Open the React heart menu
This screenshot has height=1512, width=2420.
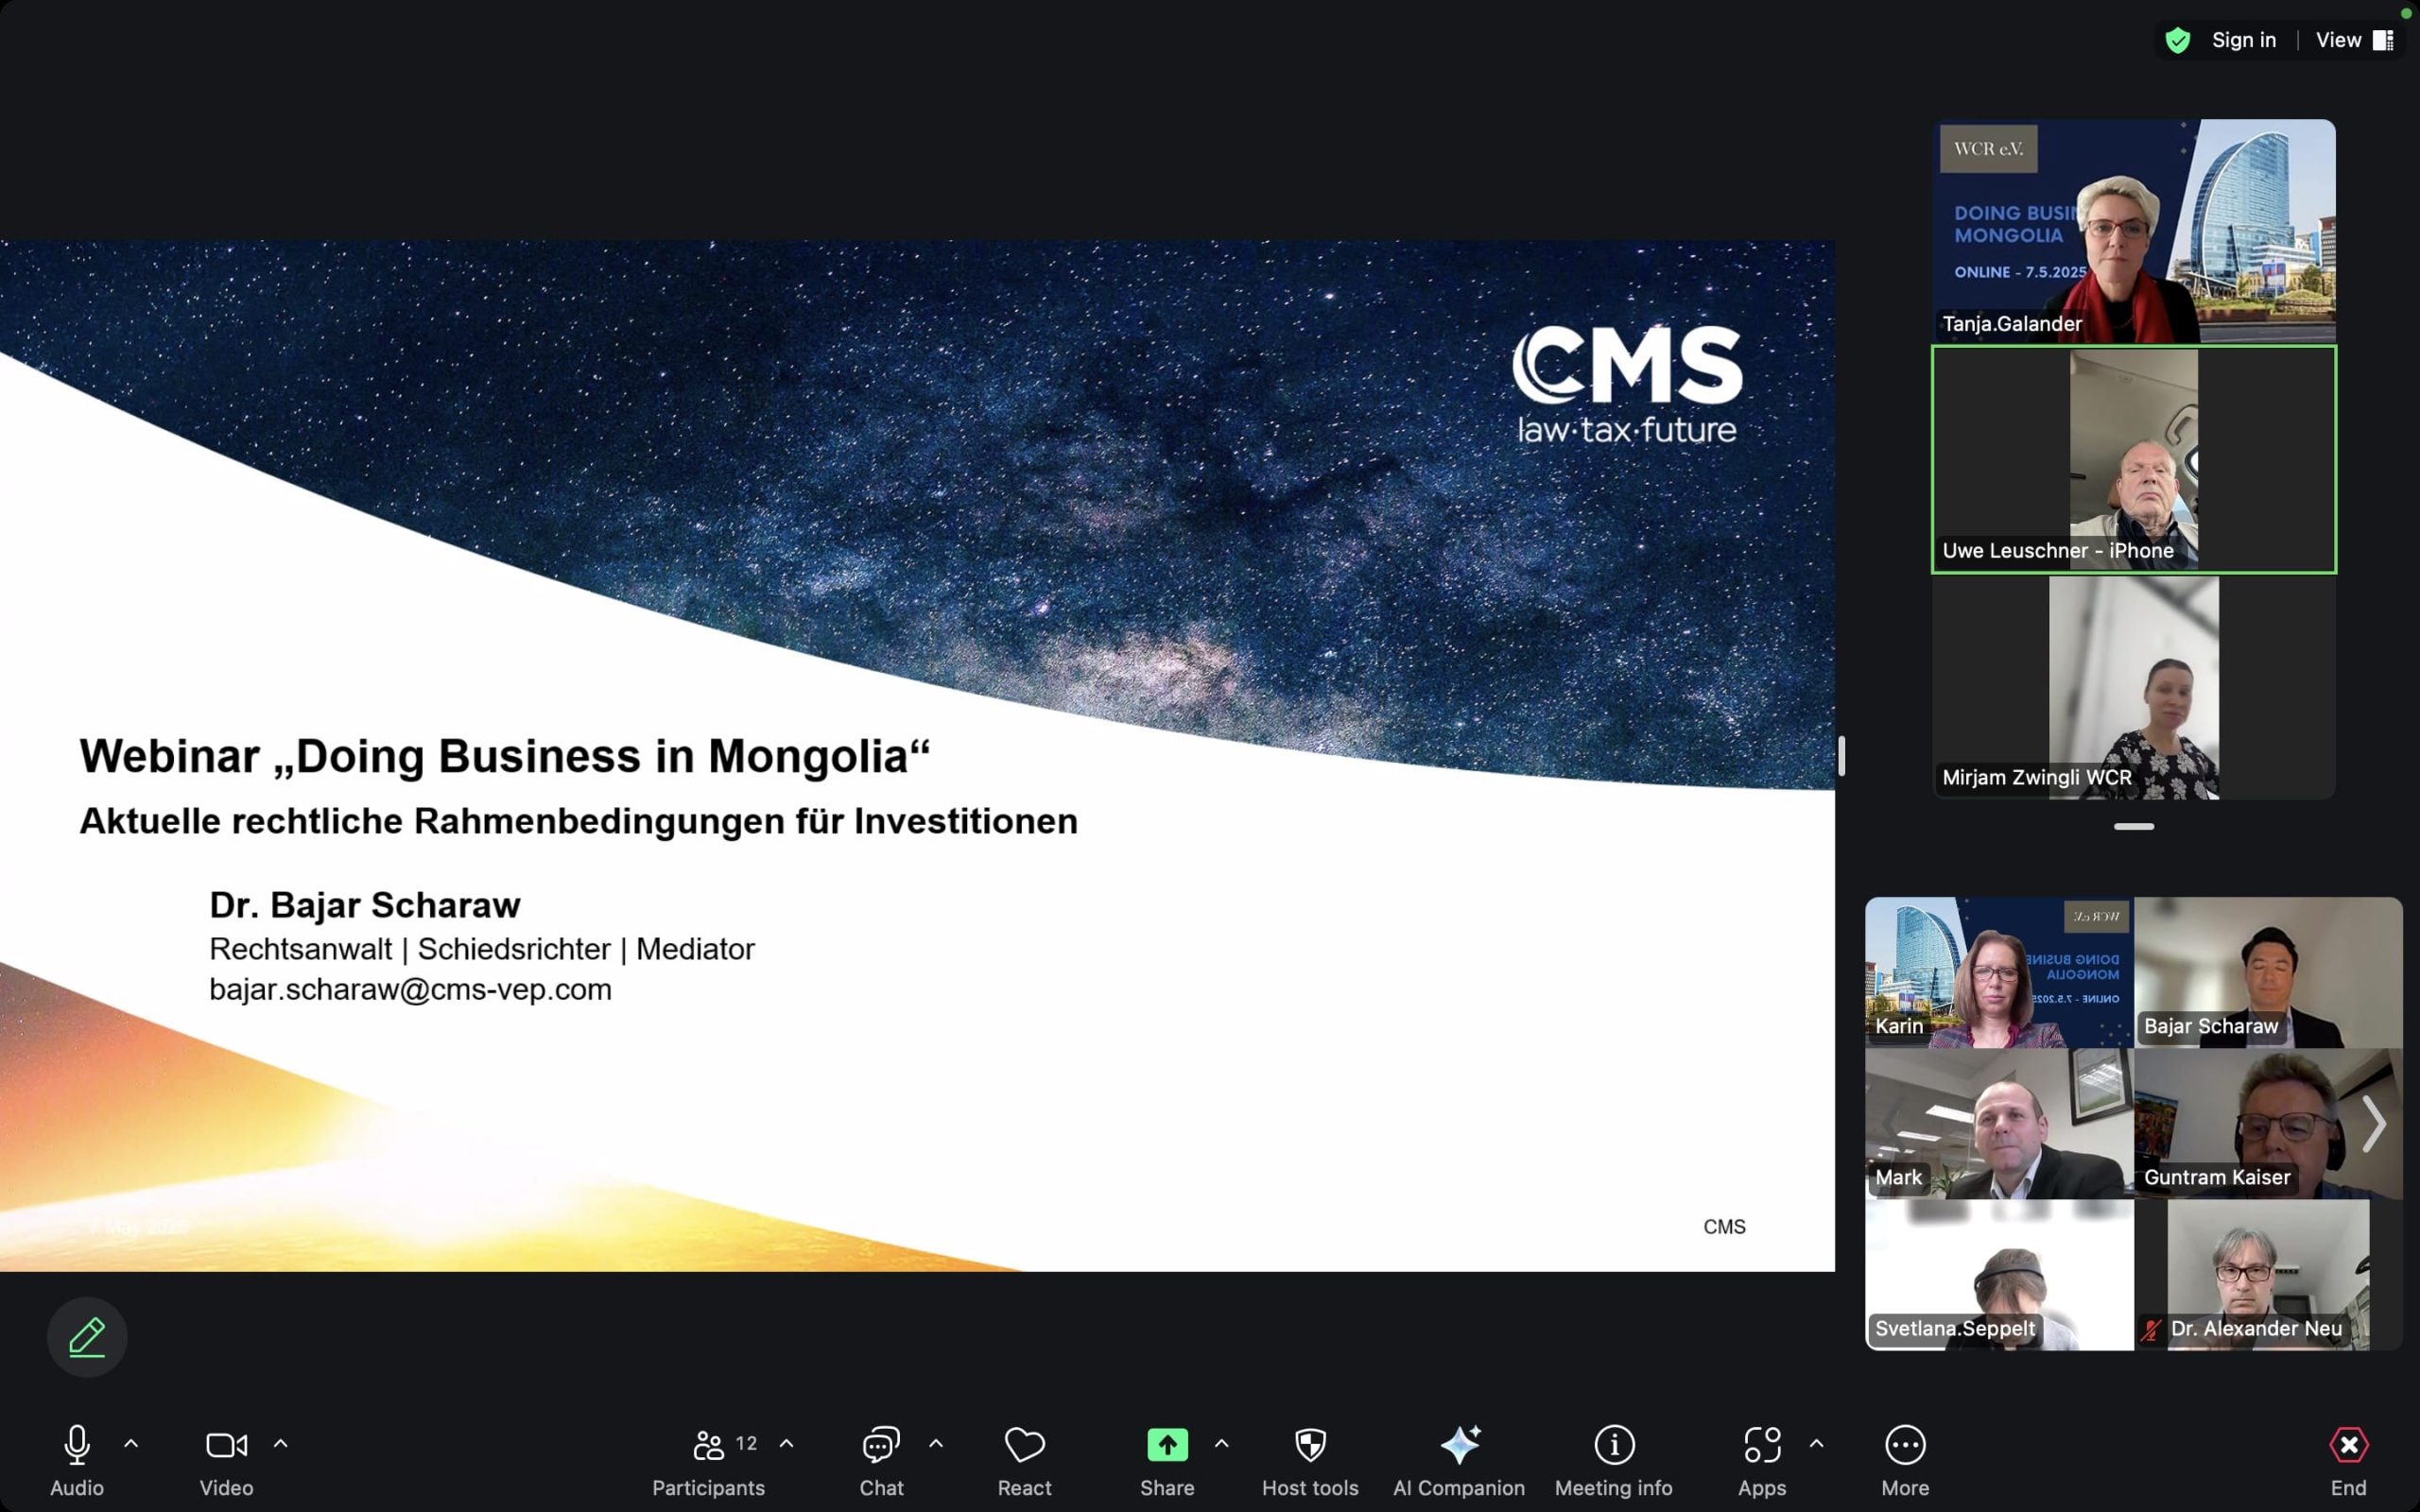click(1024, 1445)
